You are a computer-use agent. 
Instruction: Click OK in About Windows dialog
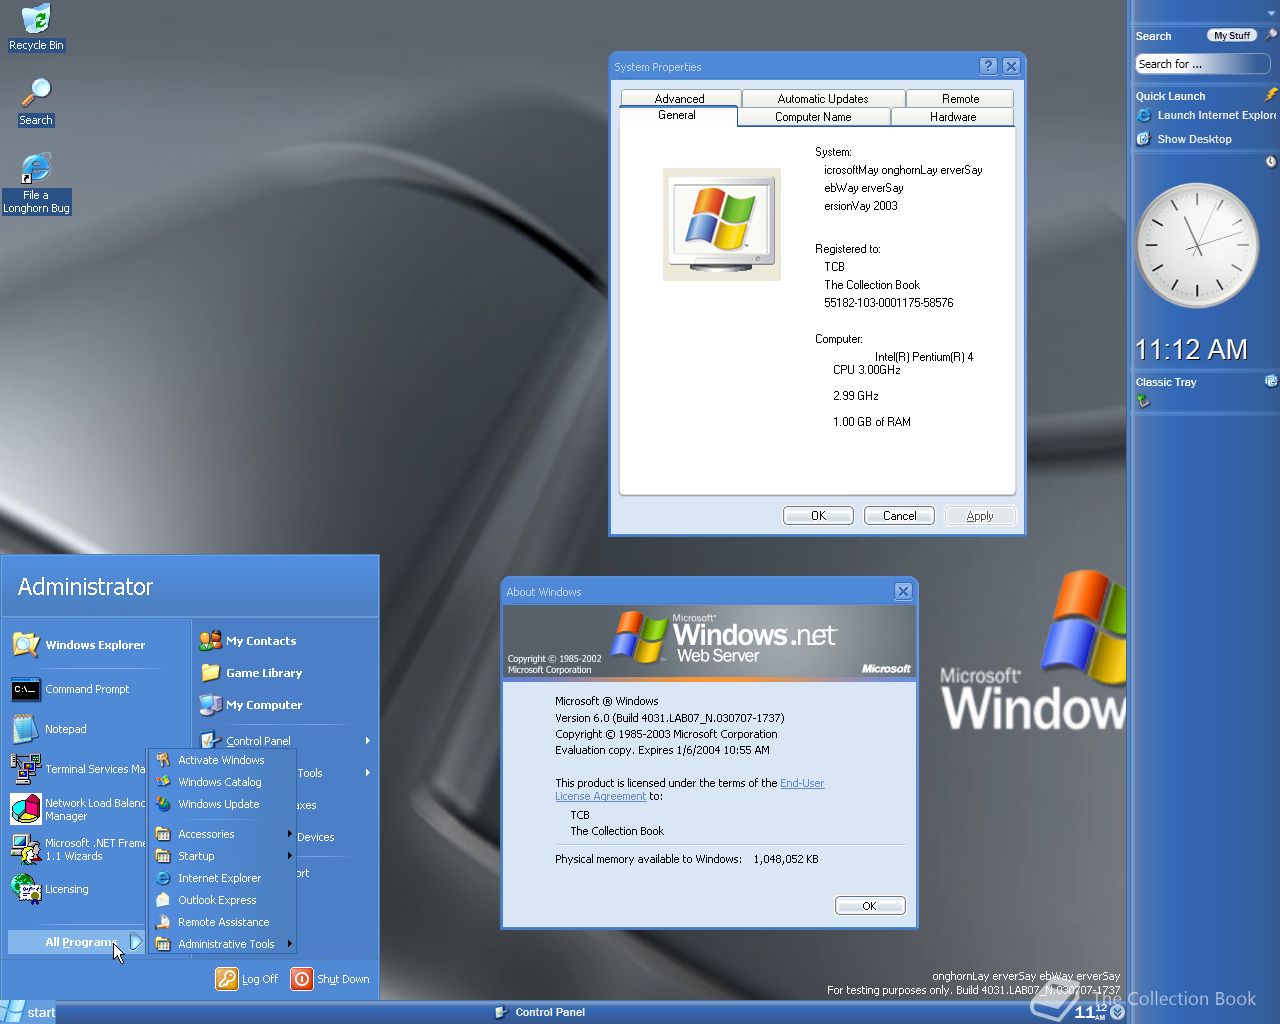(x=870, y=906)
